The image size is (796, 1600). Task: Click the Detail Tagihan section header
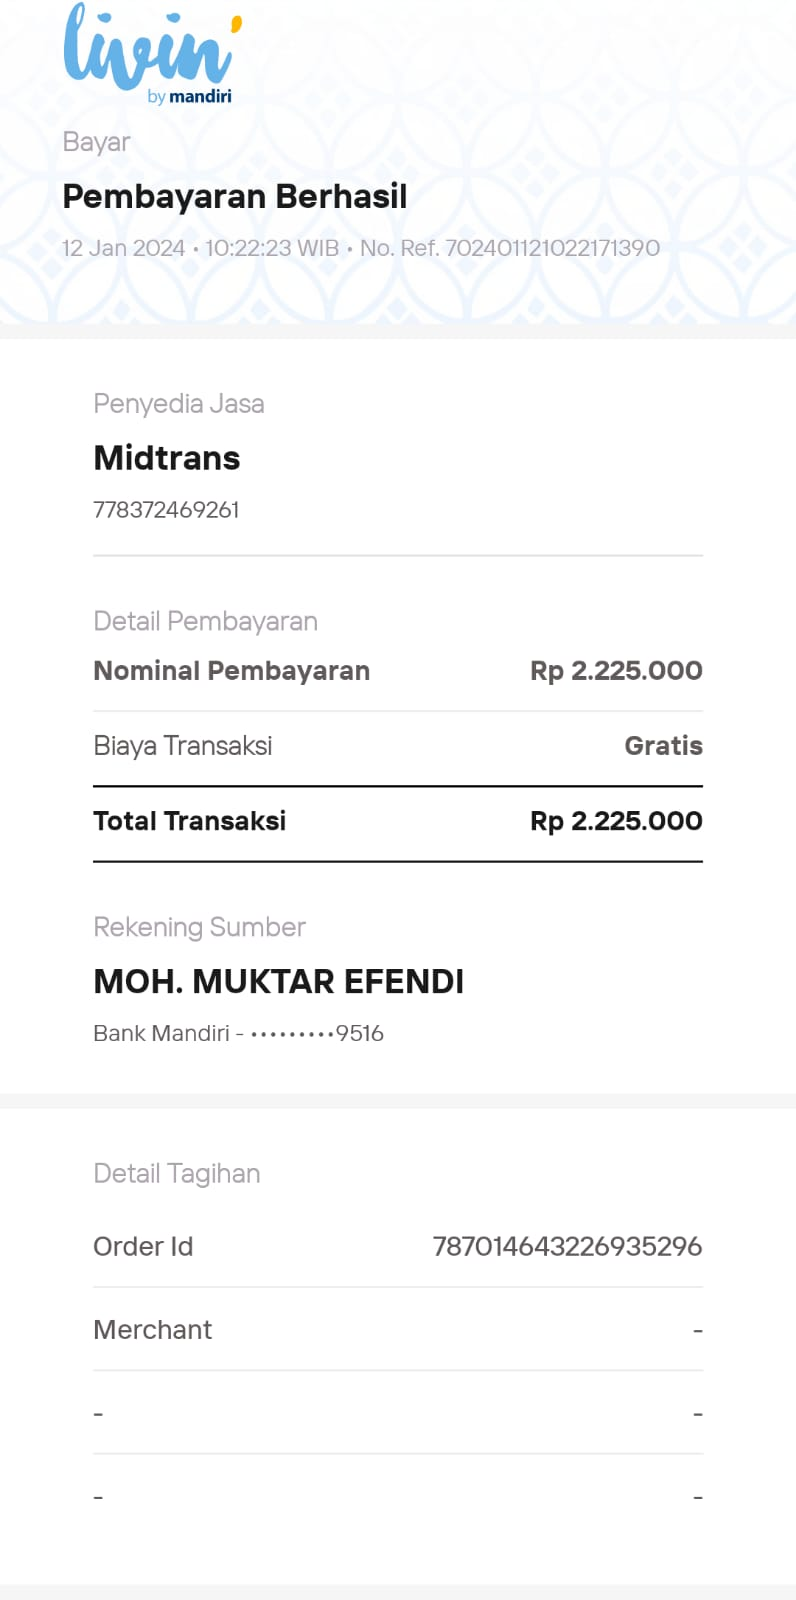click(177, 1174)
